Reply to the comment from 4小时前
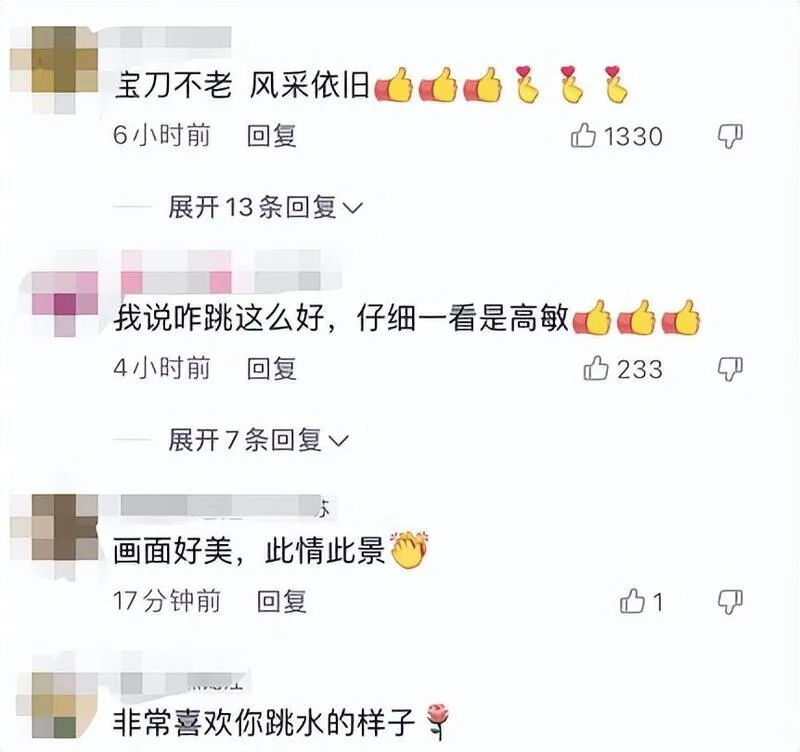This screenshot has height=752, width=800. (x=271, y=368)
